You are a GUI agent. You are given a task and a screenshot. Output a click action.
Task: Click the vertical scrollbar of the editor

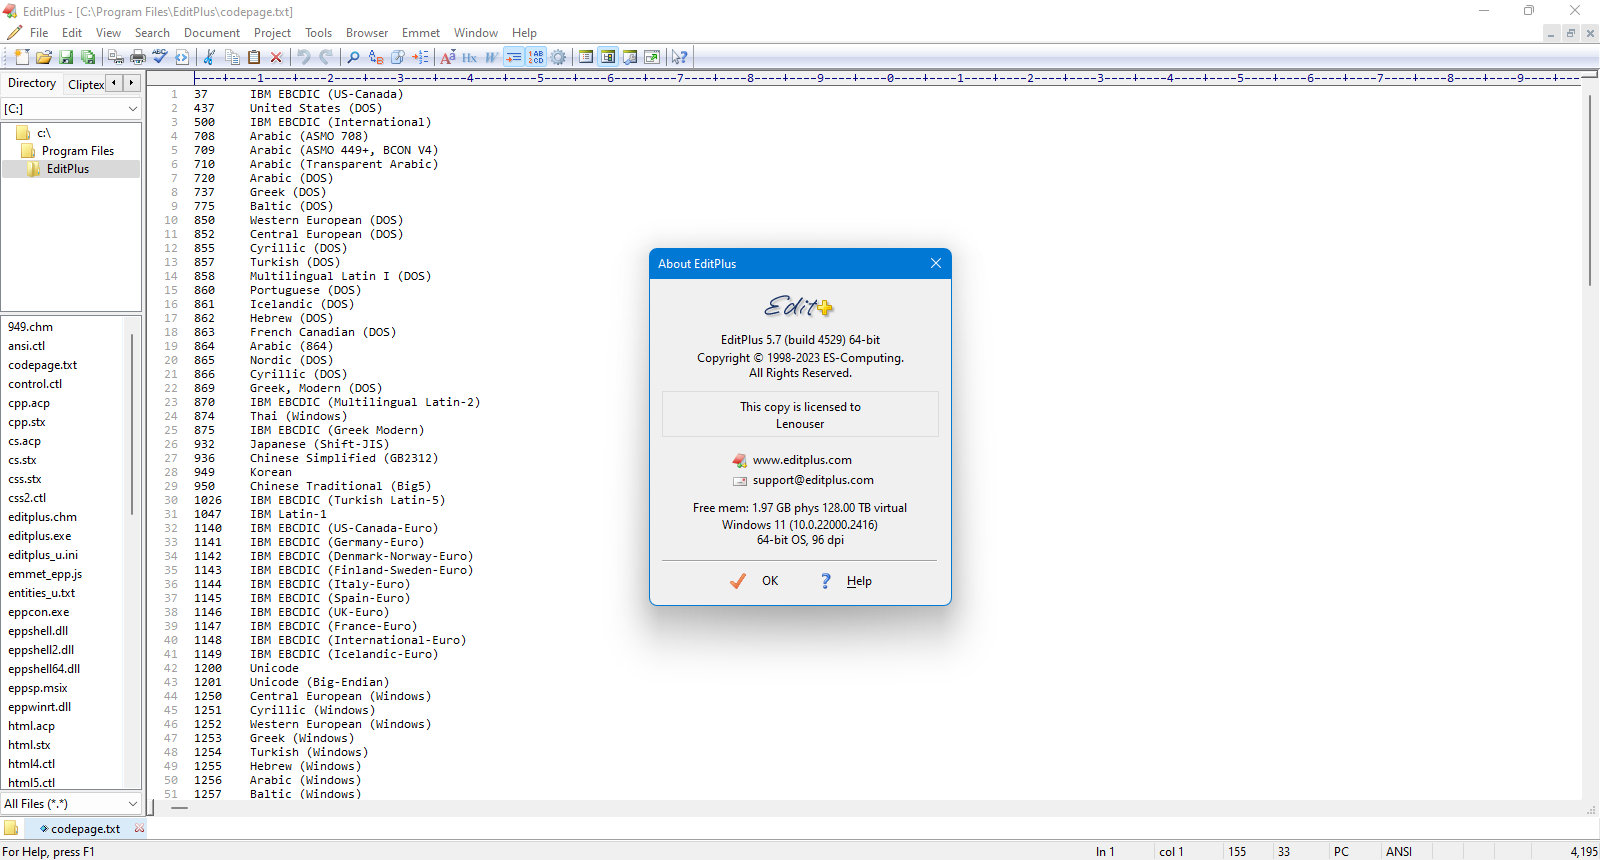pyautogui.click(x=1590, y=440)
